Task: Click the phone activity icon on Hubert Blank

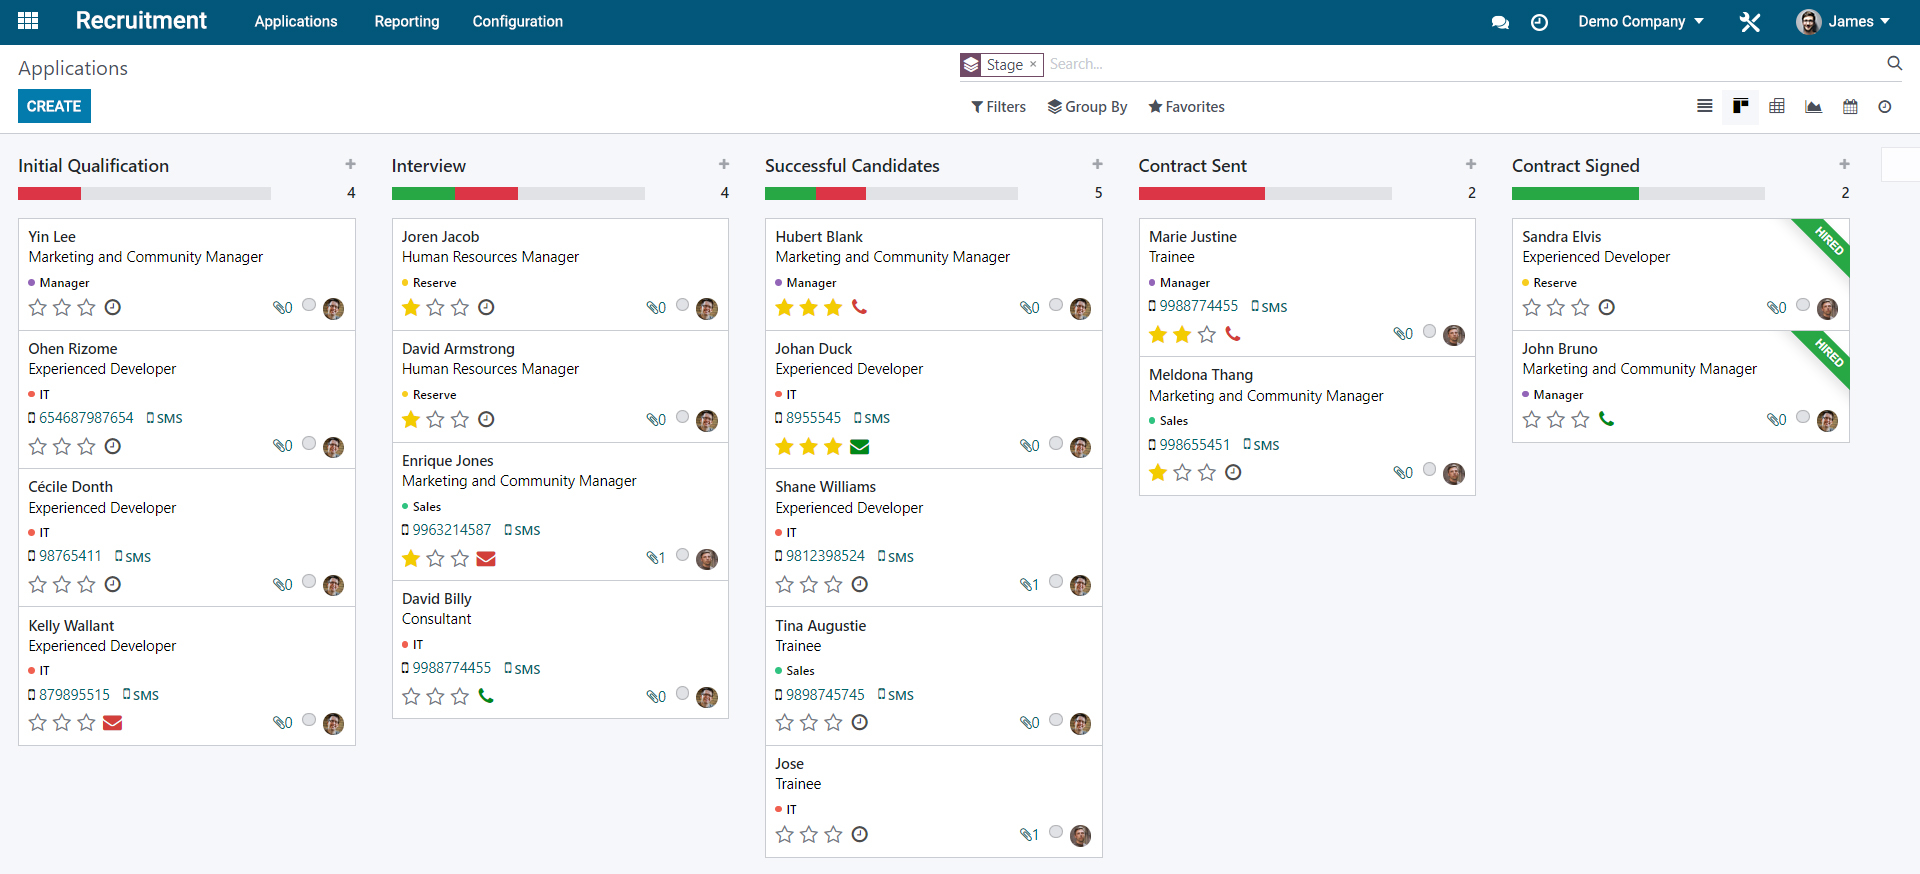Action: click(x=859, y=307)
